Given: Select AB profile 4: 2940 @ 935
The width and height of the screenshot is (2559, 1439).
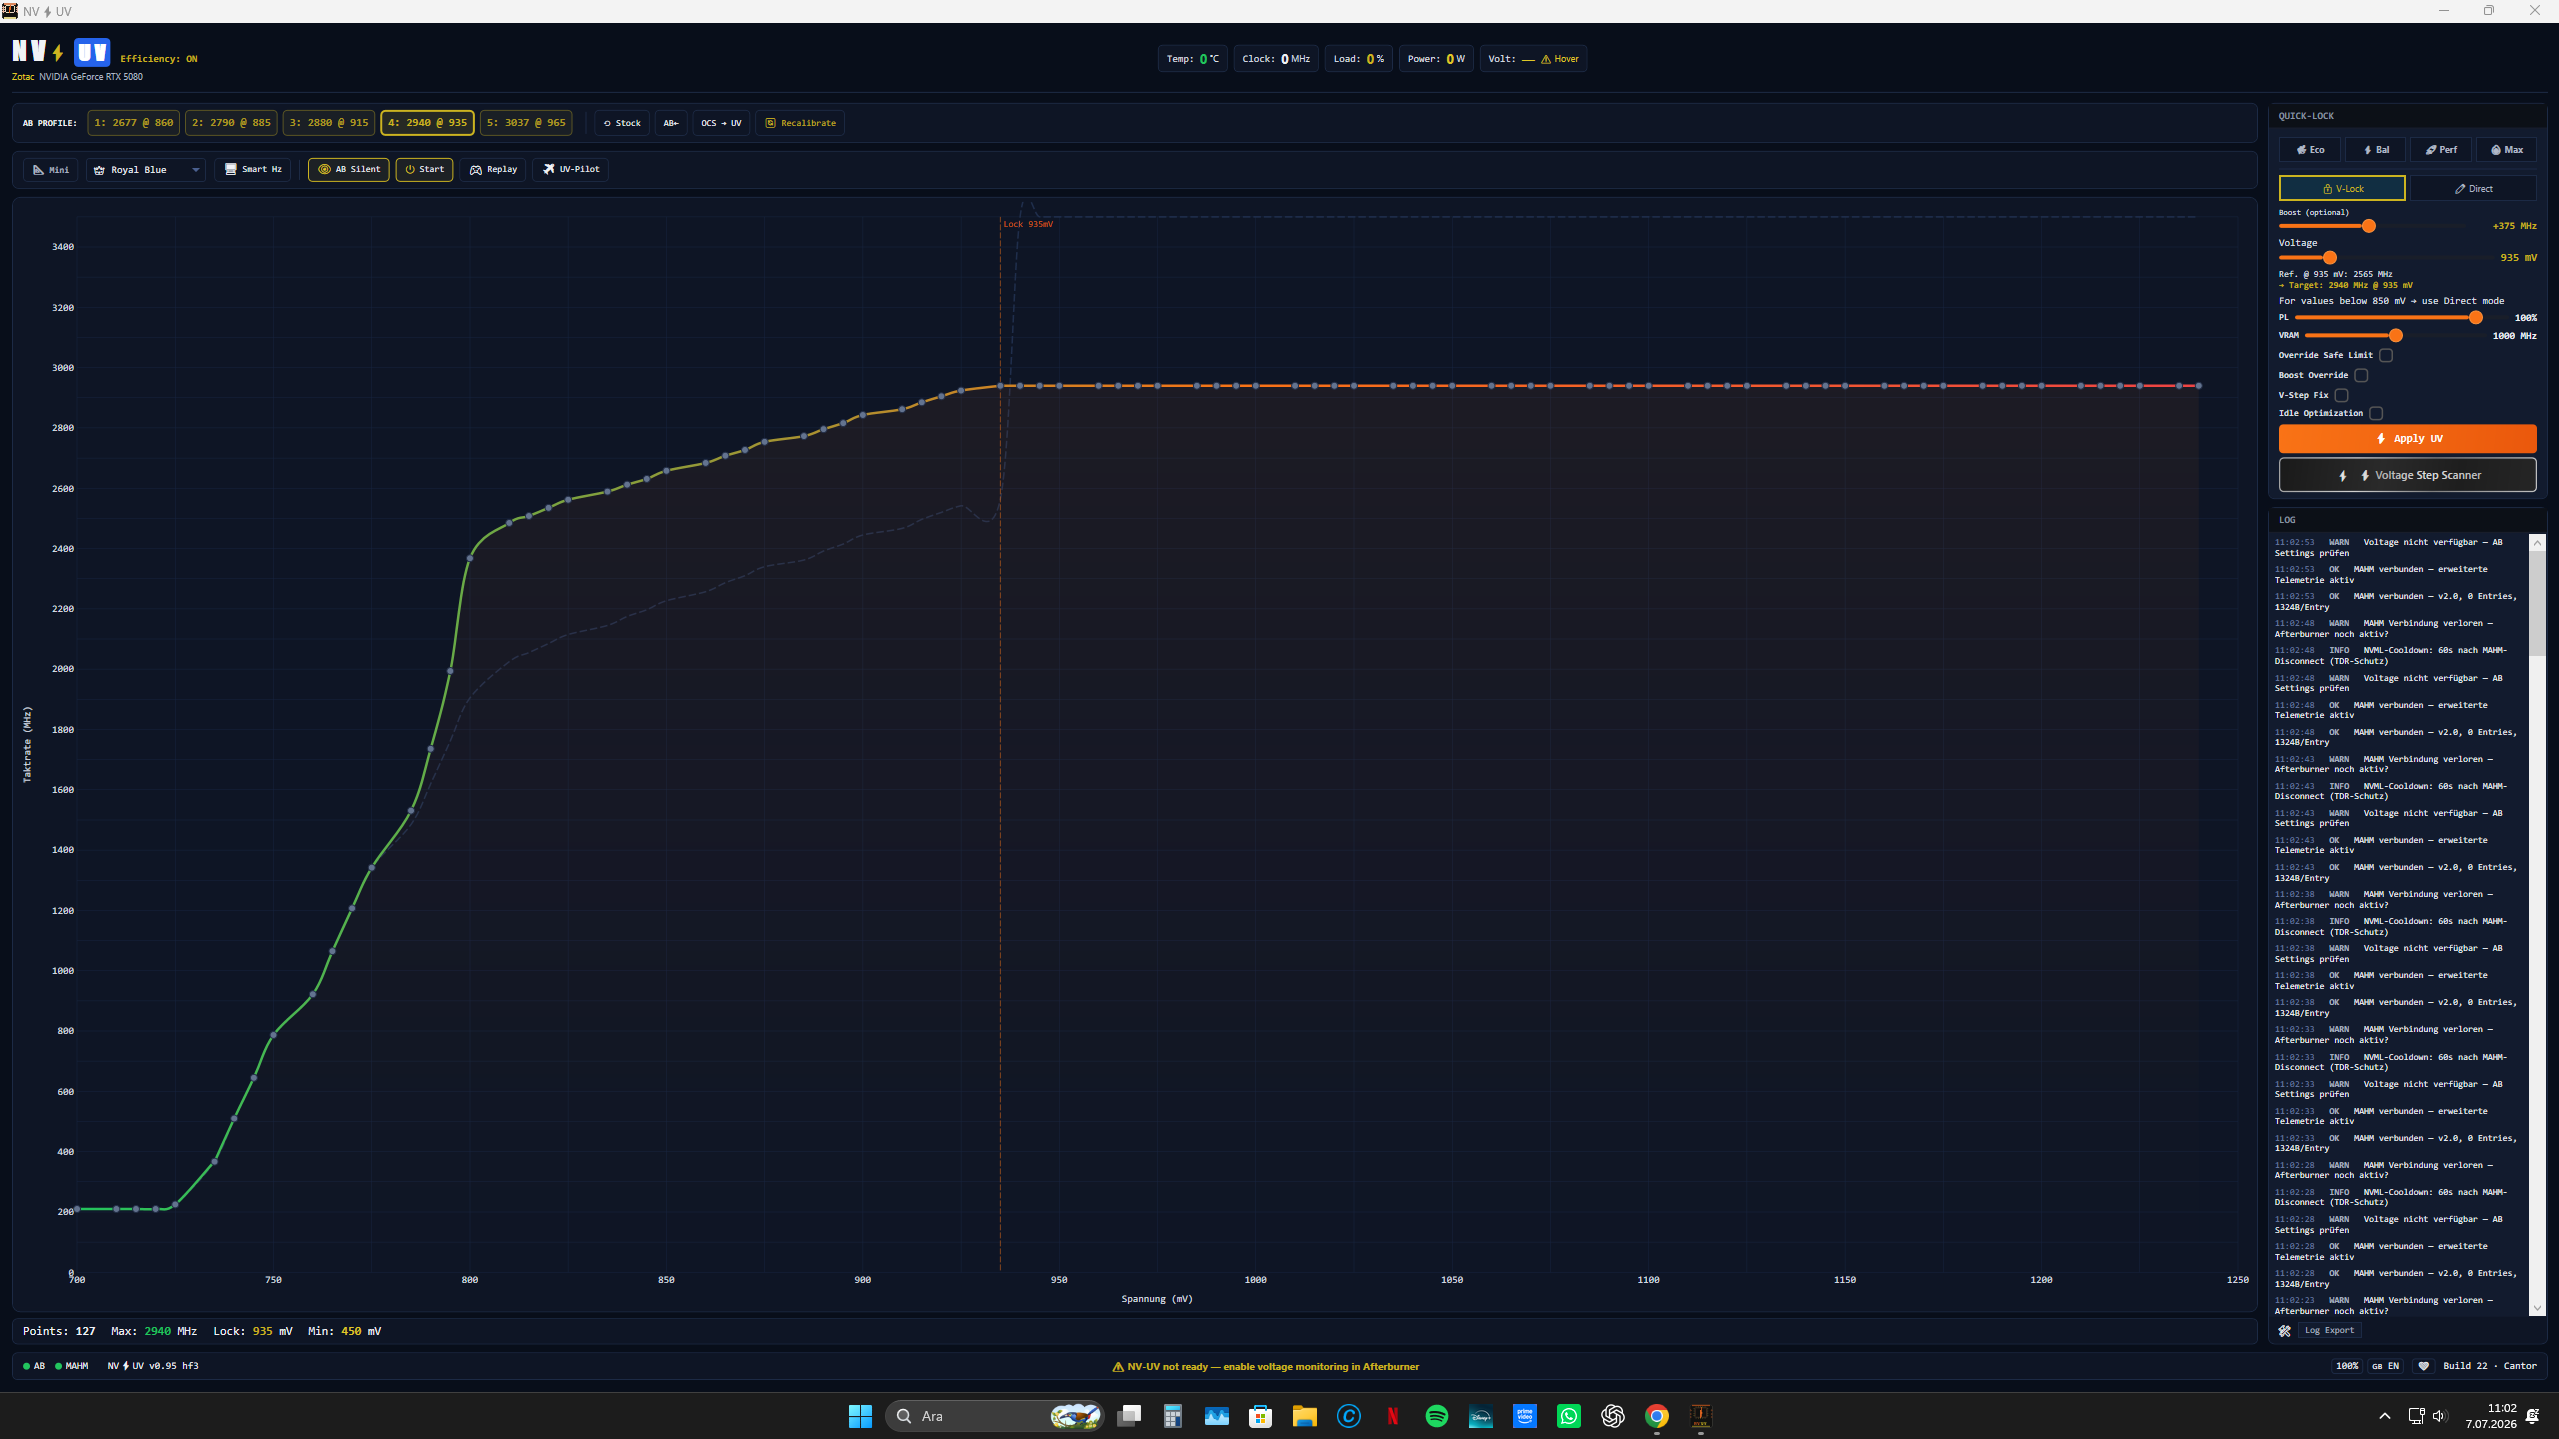Looking at the screenshot, I should point(427,123).
